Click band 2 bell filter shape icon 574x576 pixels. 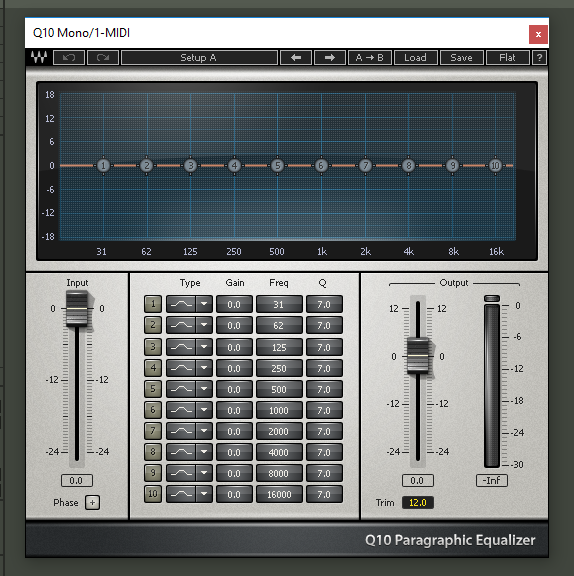coord(181,325)
